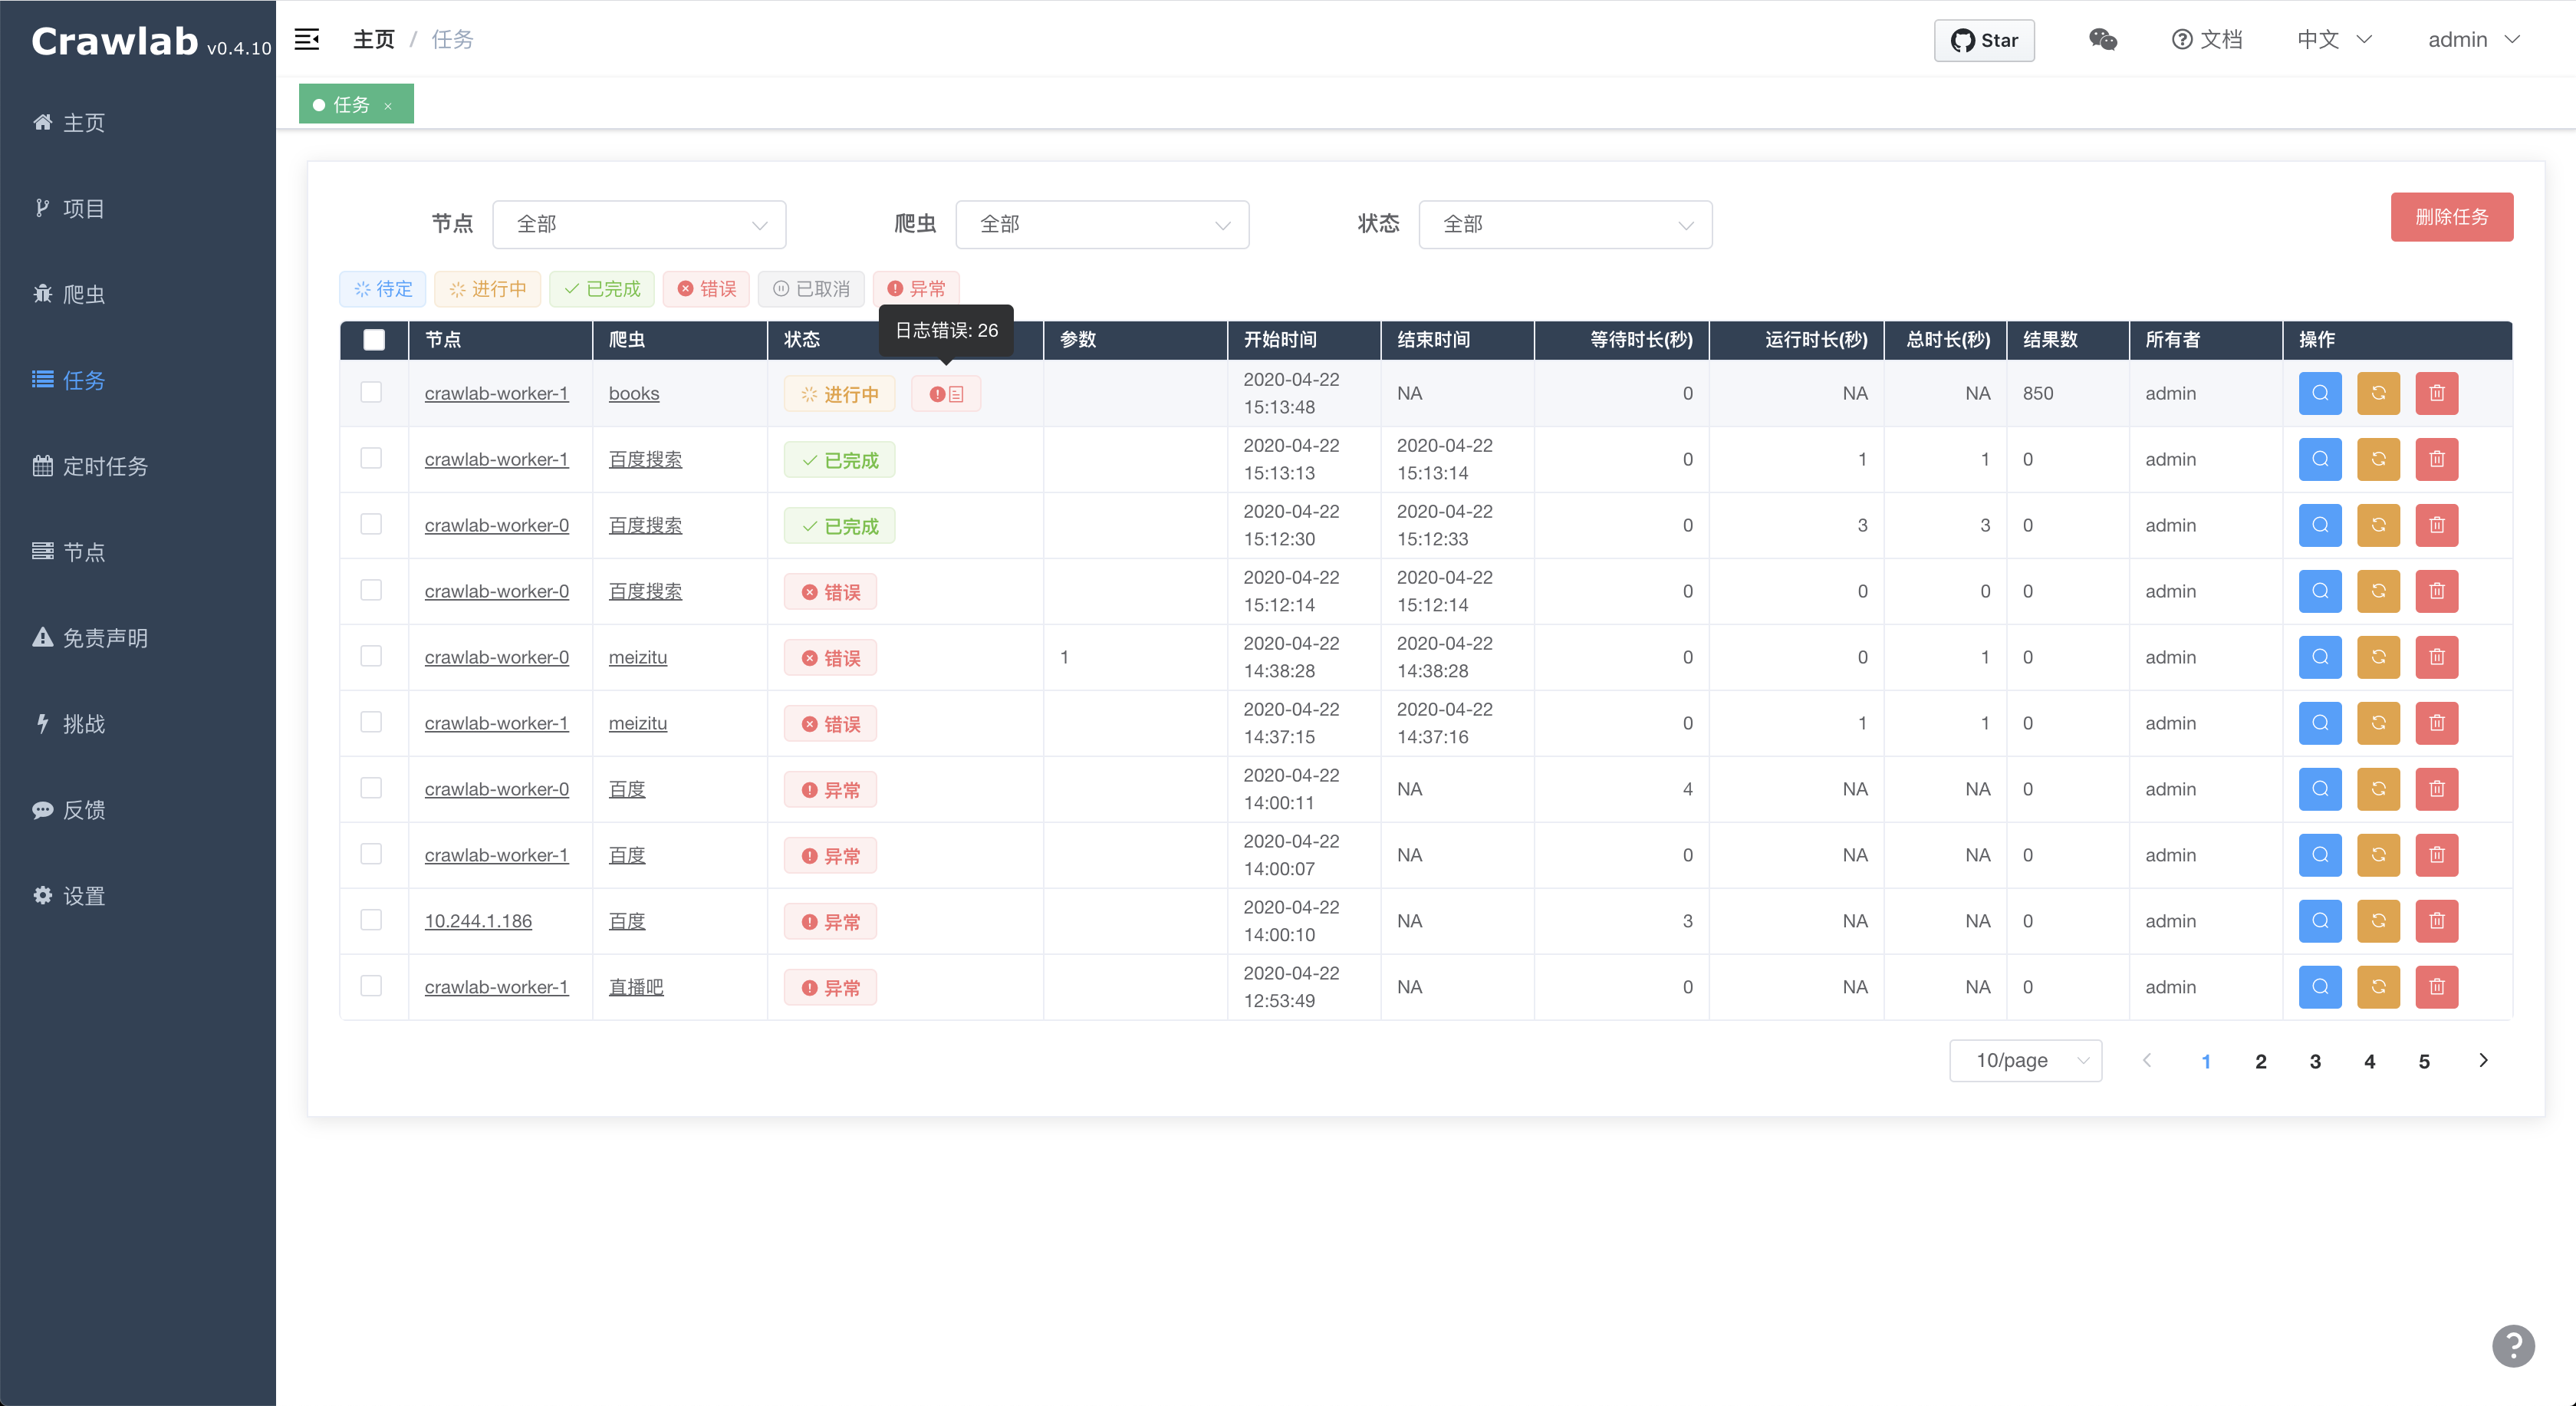The height and width of the screenshot is (1406, 2576).
Task: Open the settings (设置) sidebar section
Action: [85, 895]
